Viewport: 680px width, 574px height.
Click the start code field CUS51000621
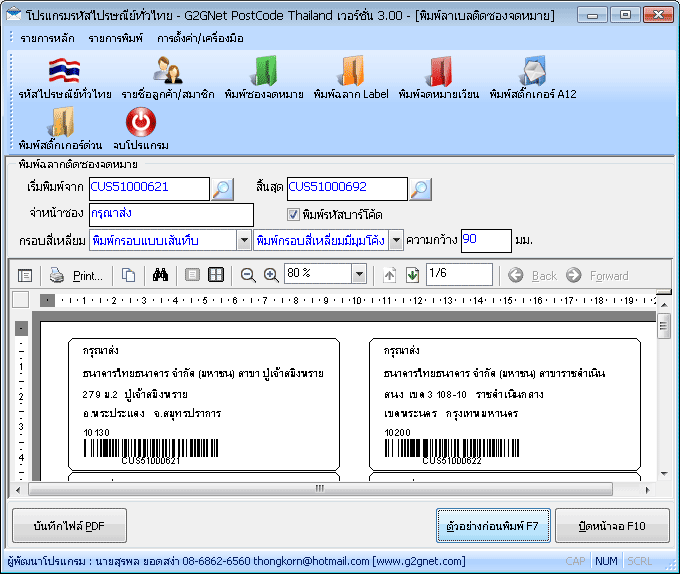point(149,189)
